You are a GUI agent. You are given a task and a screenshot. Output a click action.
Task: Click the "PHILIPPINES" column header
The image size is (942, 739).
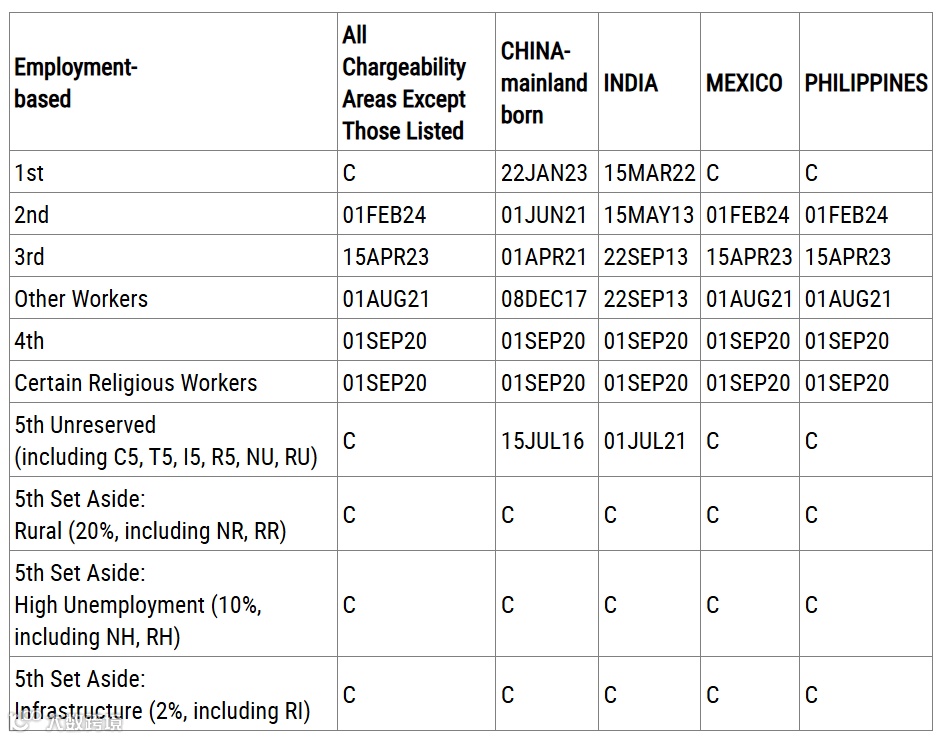pyautogui.click(x=866, y=83)
